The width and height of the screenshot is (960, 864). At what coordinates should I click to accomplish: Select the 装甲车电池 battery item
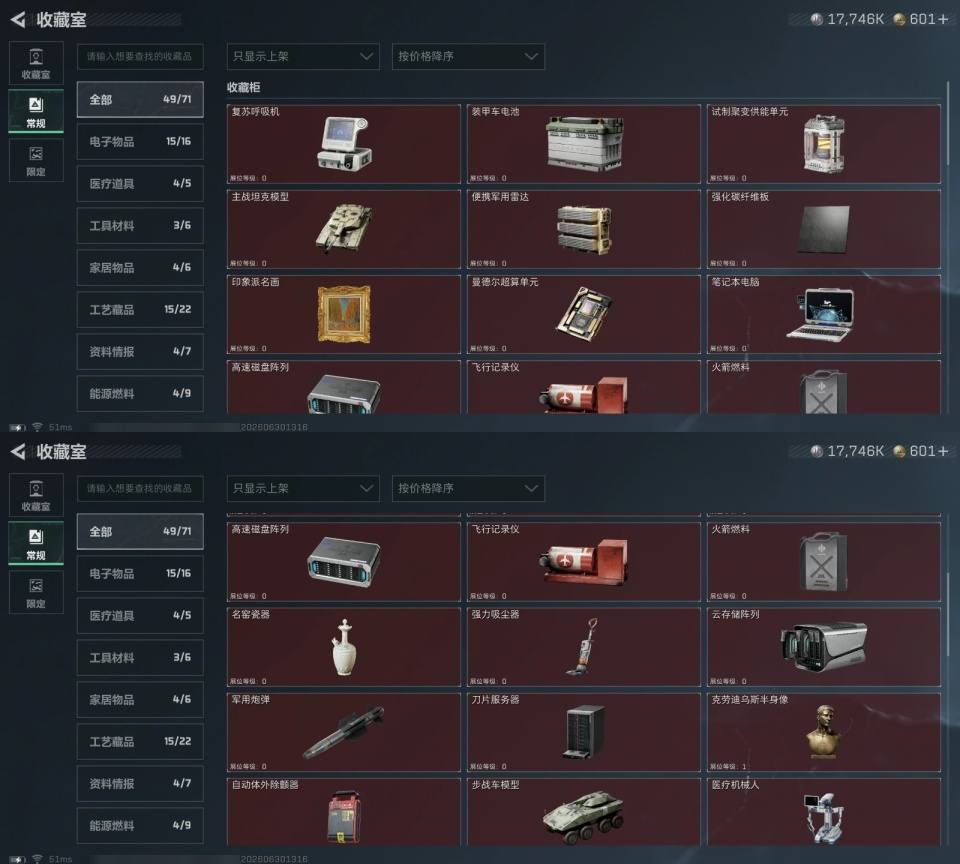583,144
